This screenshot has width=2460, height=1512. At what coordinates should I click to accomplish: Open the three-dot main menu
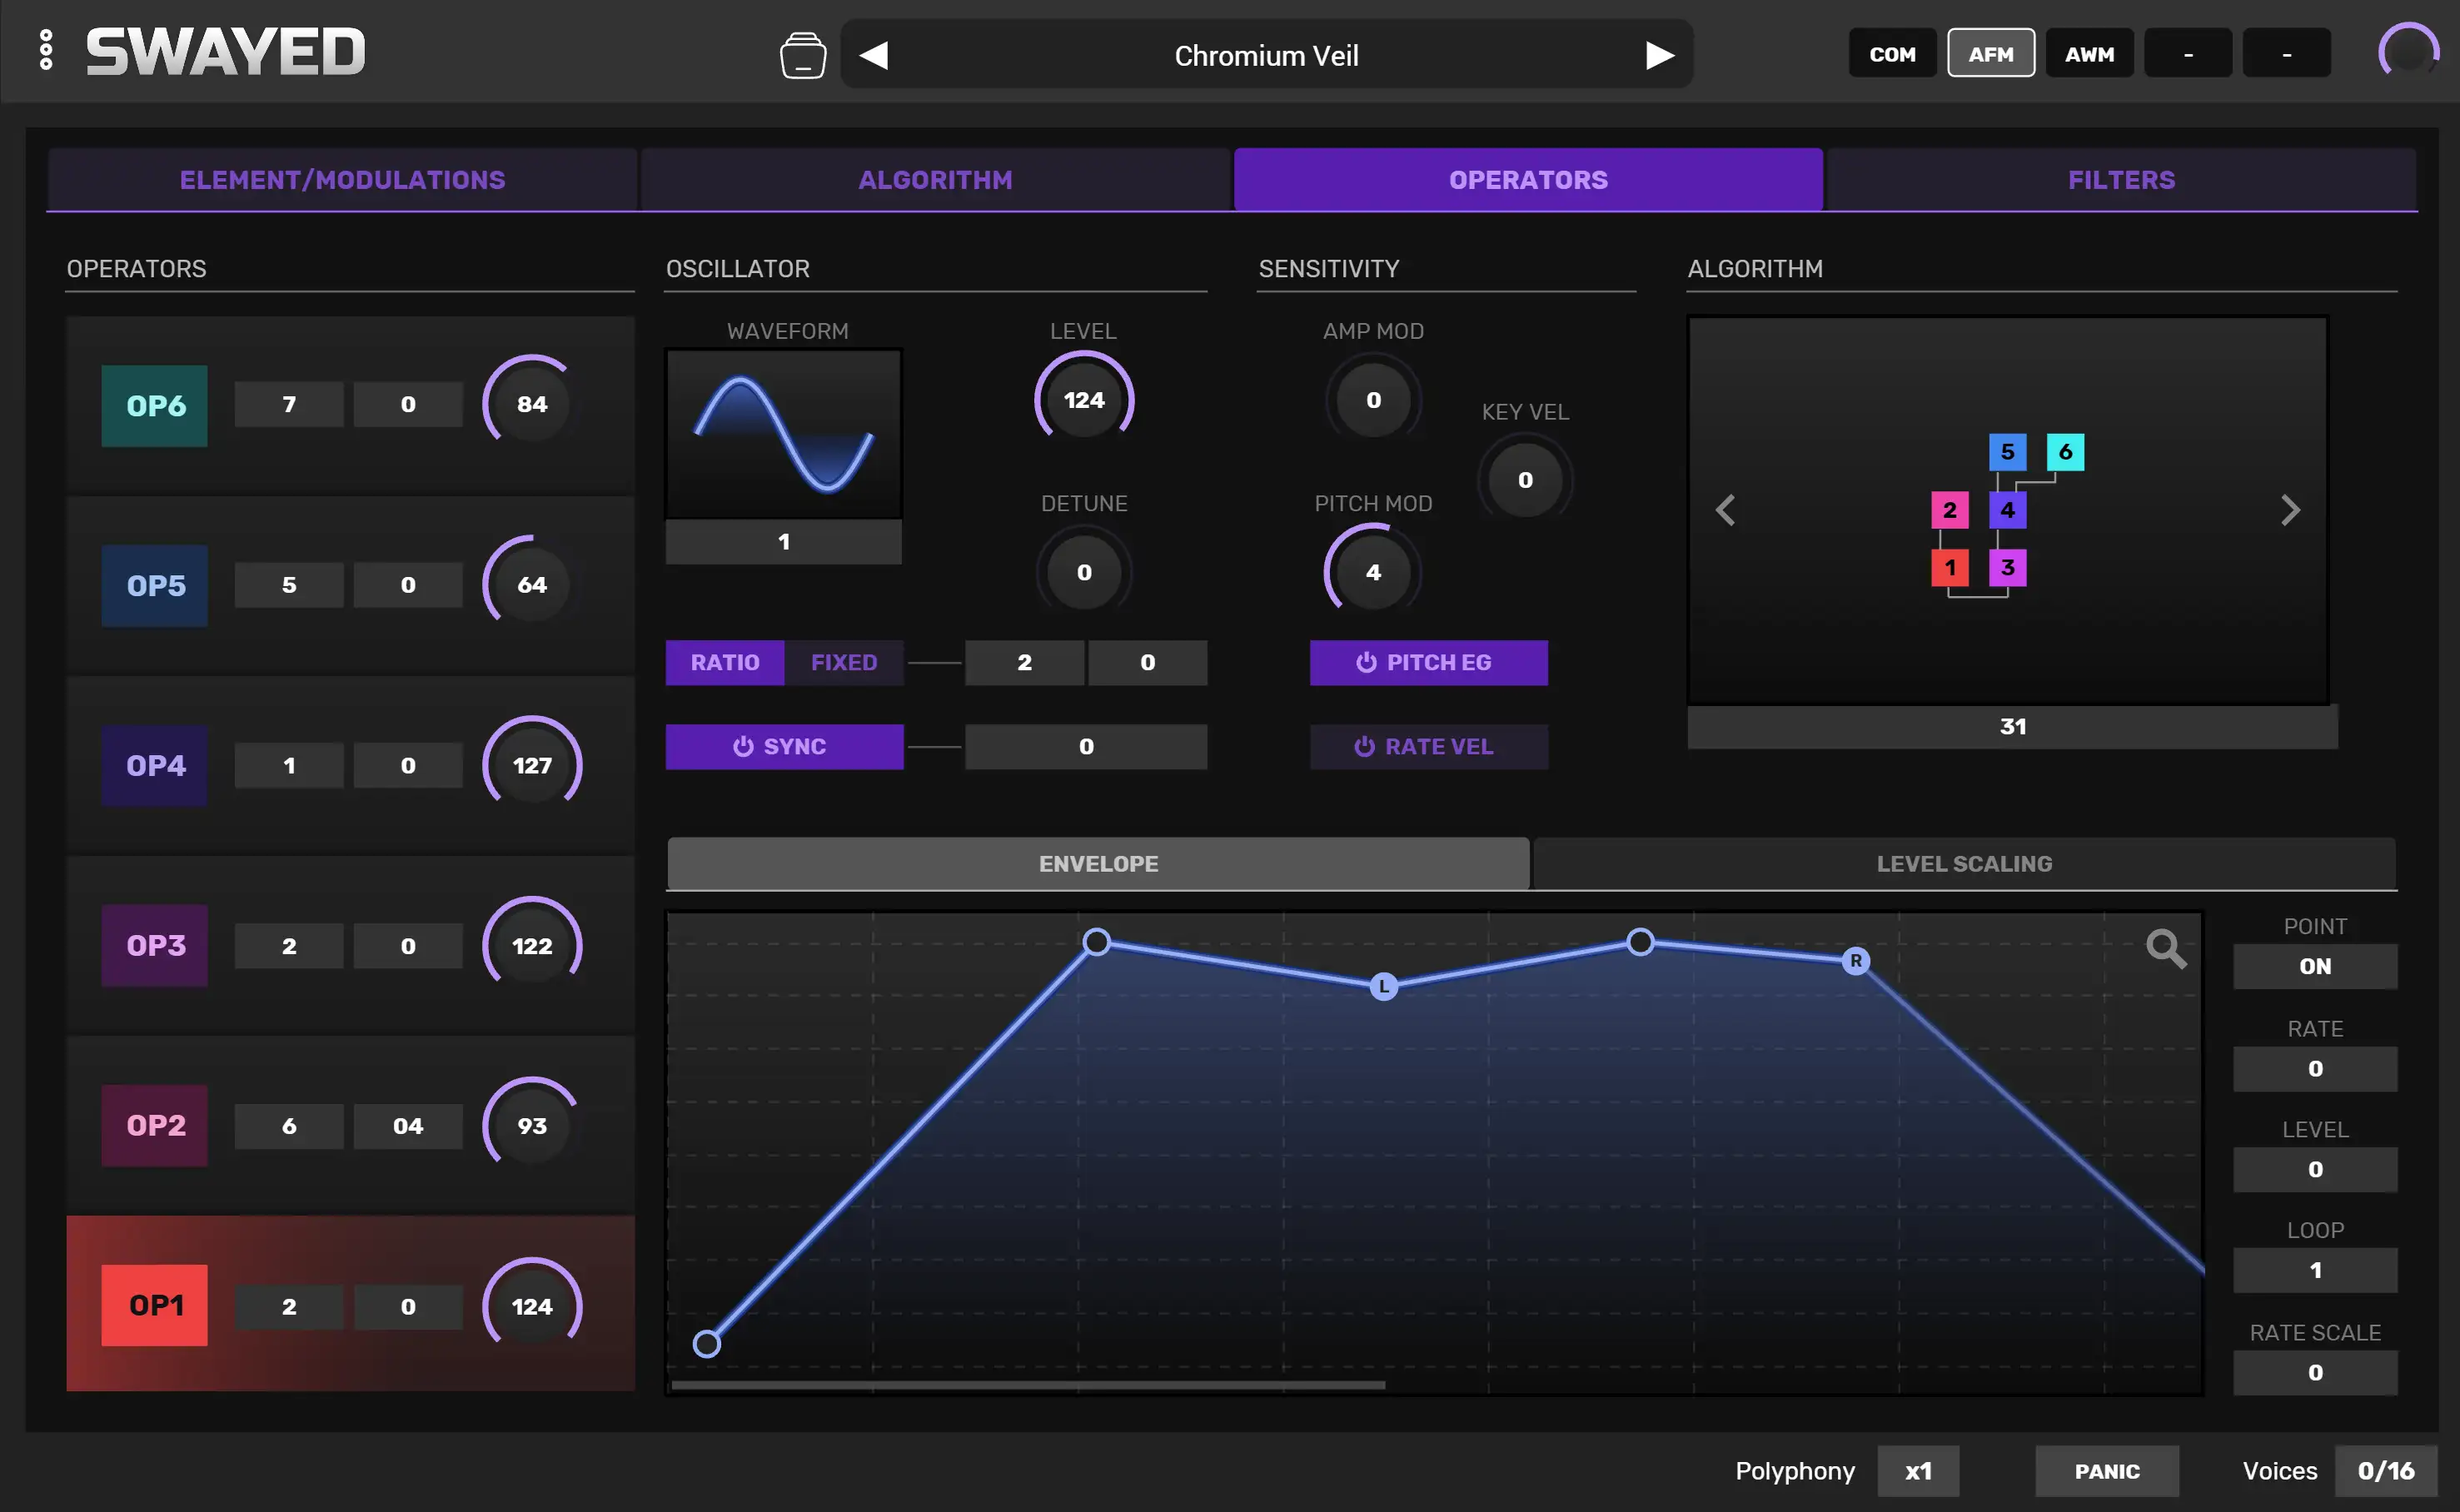45,50
